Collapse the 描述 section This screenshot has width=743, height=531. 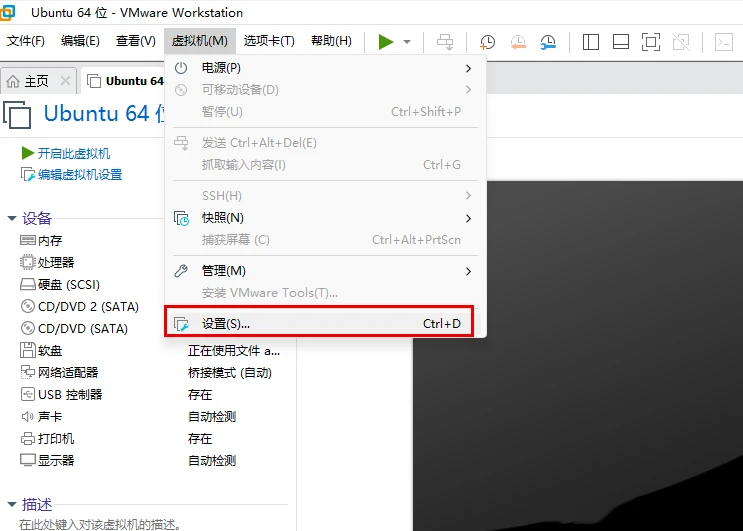[11, 504]
